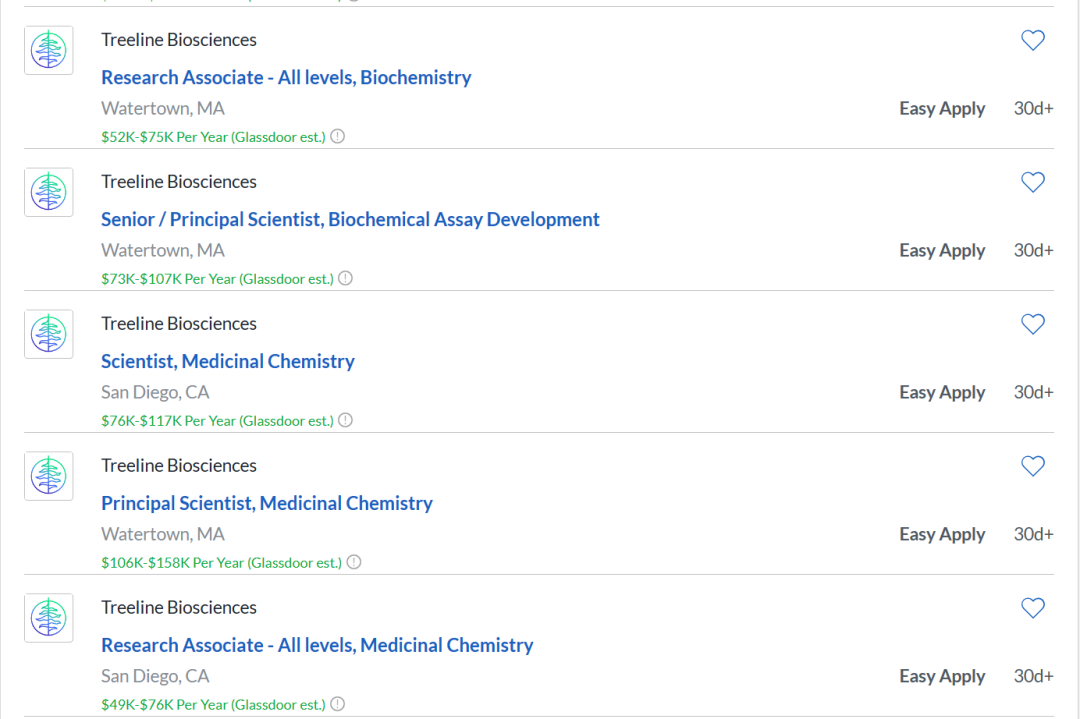
Task: Click Easy Apply on Scientist, Medicinal Chemistry row
Action: point(942,393)
